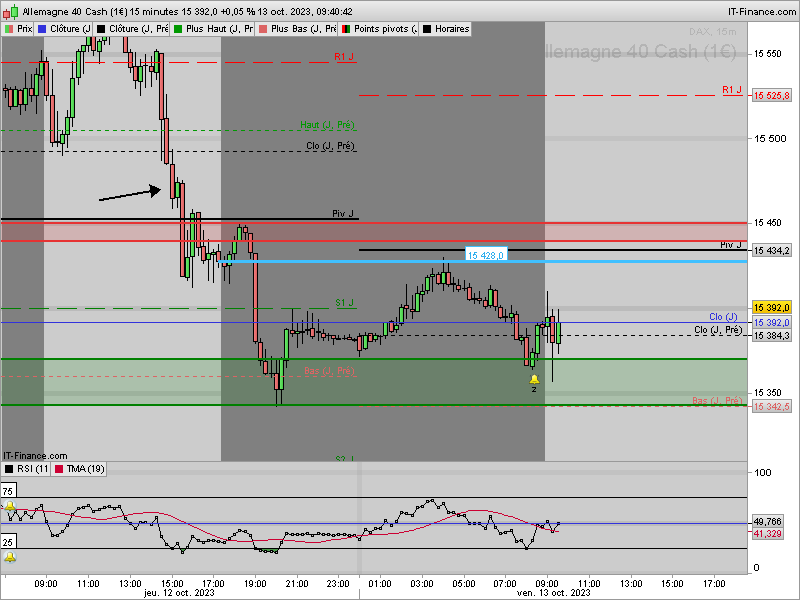Click the left Piv J label above the red zone
Viewport: 800px width, 600px height.
[343, 213]
